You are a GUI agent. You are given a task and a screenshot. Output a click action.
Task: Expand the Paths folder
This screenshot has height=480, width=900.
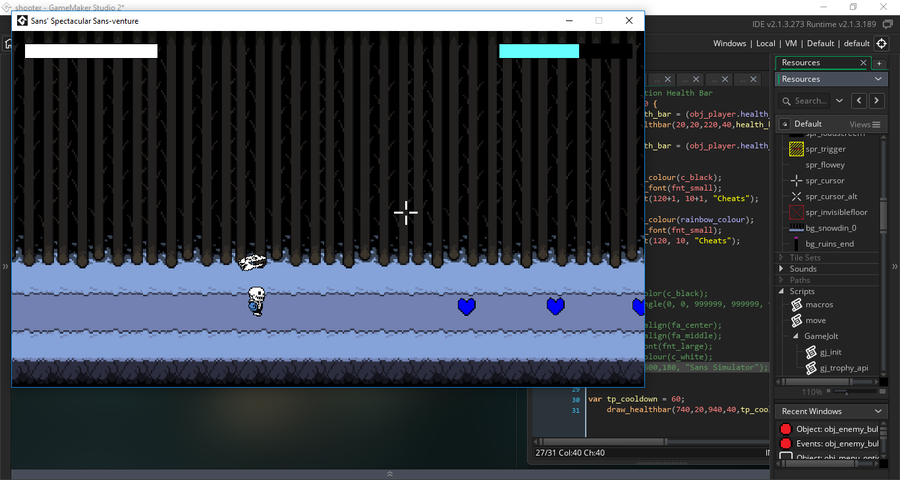pyautogui.click(x=781, y=280)
